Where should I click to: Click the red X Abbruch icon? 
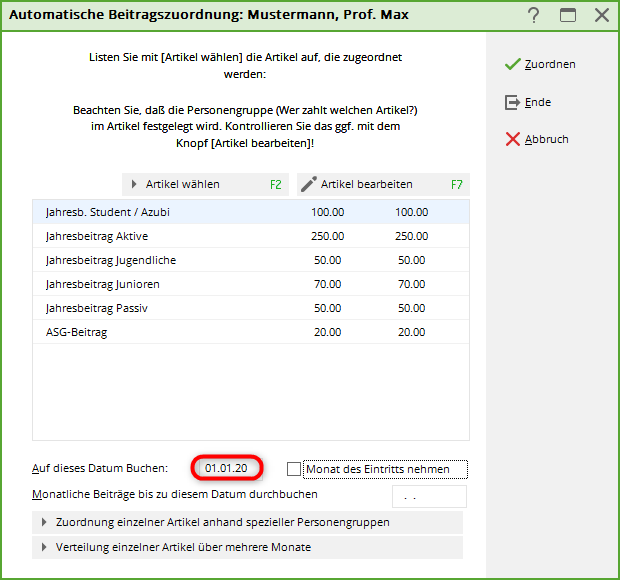pyautogui.click(x=513, y=139)
